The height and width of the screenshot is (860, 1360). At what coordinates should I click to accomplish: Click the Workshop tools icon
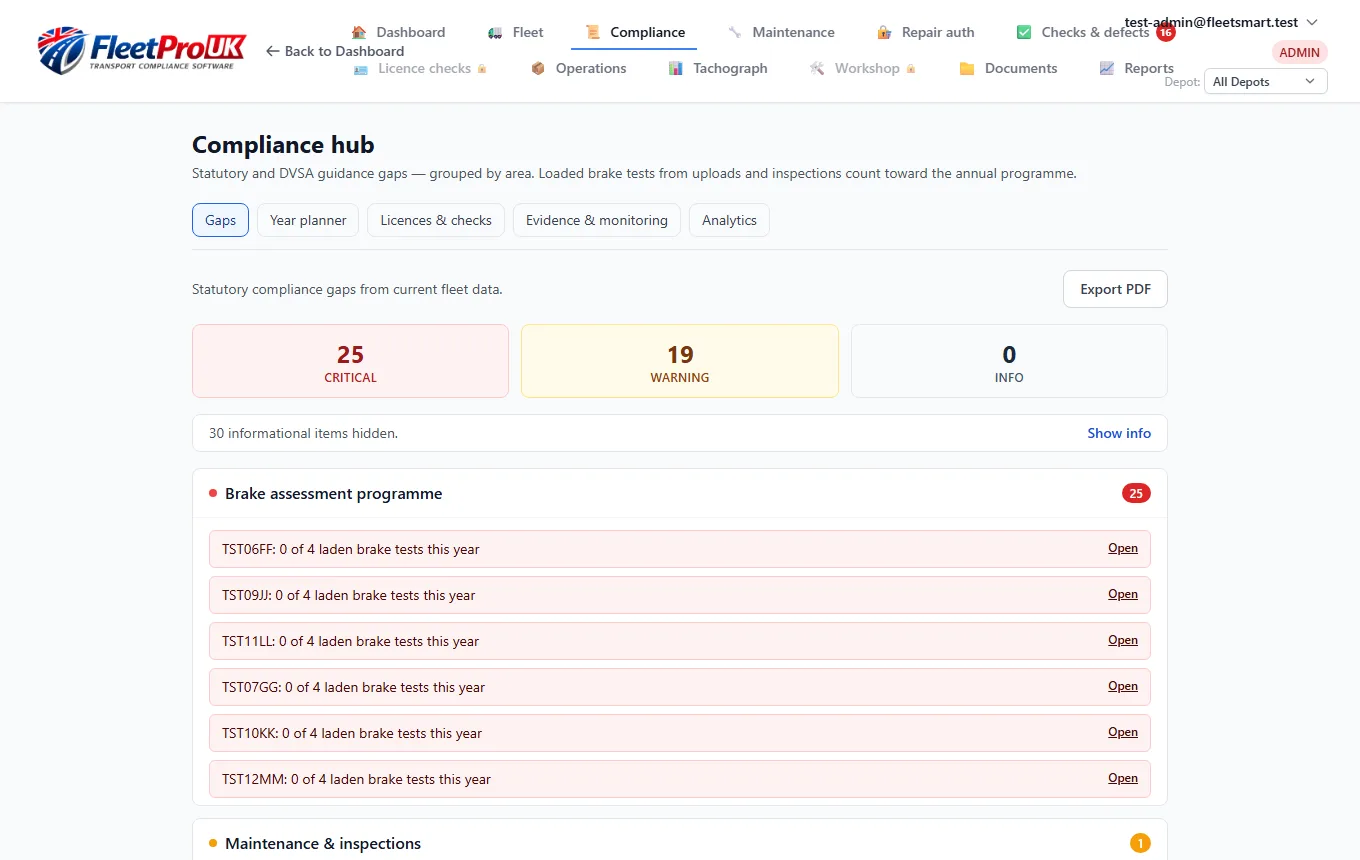817,68
